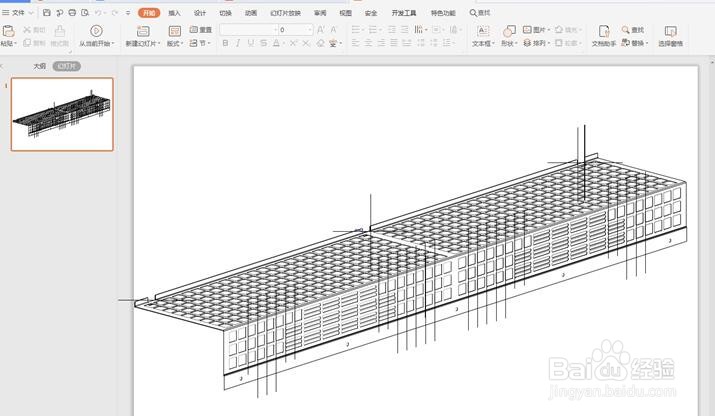The width and height of the screenshot is (715, 416).
Task: Open the Selection Pane icon
Action: (670, 31)
